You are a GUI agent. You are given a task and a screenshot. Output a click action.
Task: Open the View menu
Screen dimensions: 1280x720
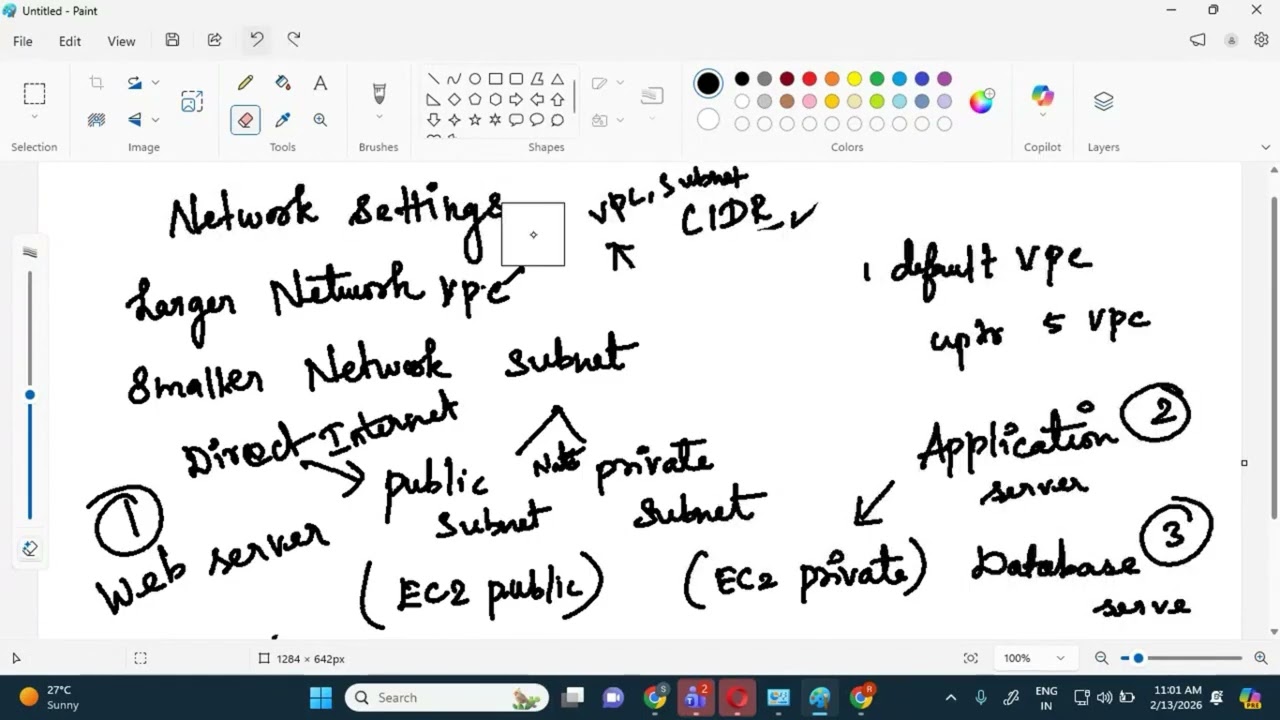(121, 41)
